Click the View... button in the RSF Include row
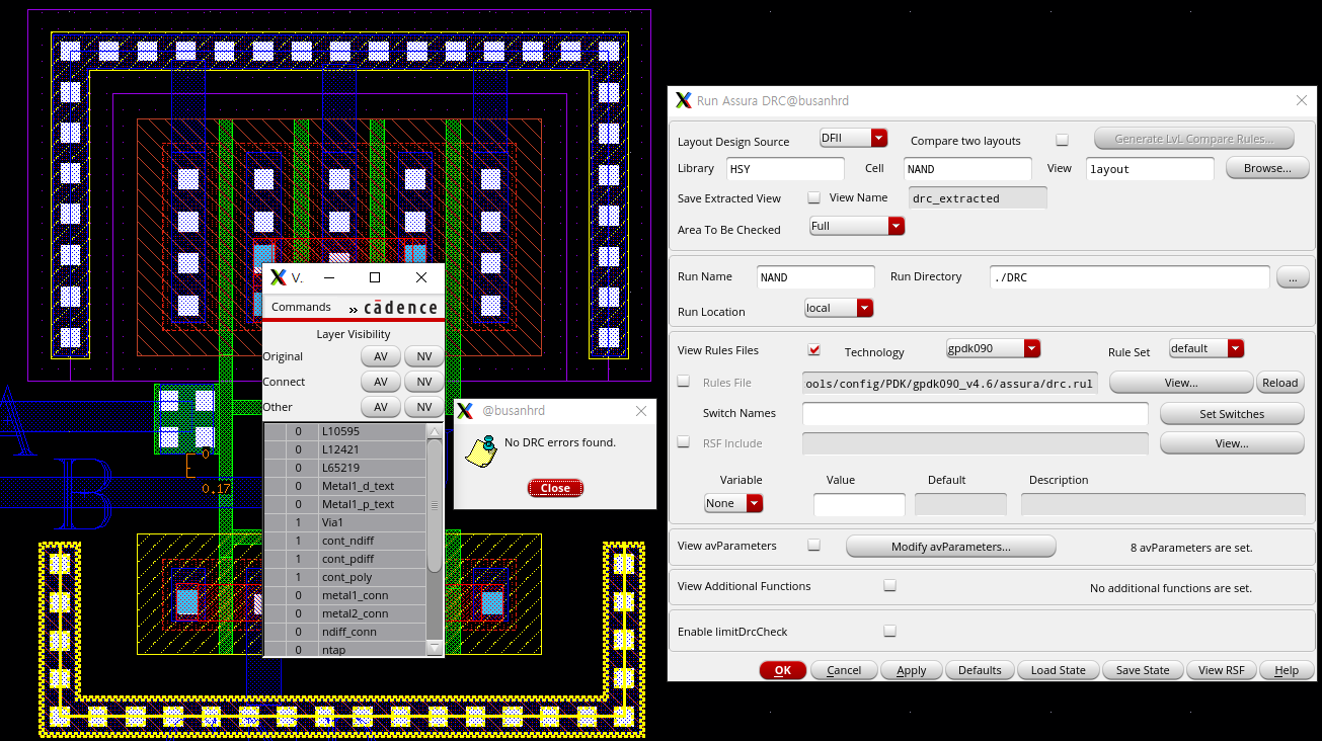This screenshot has height=741, width=1322. [x=1232, y=443]
